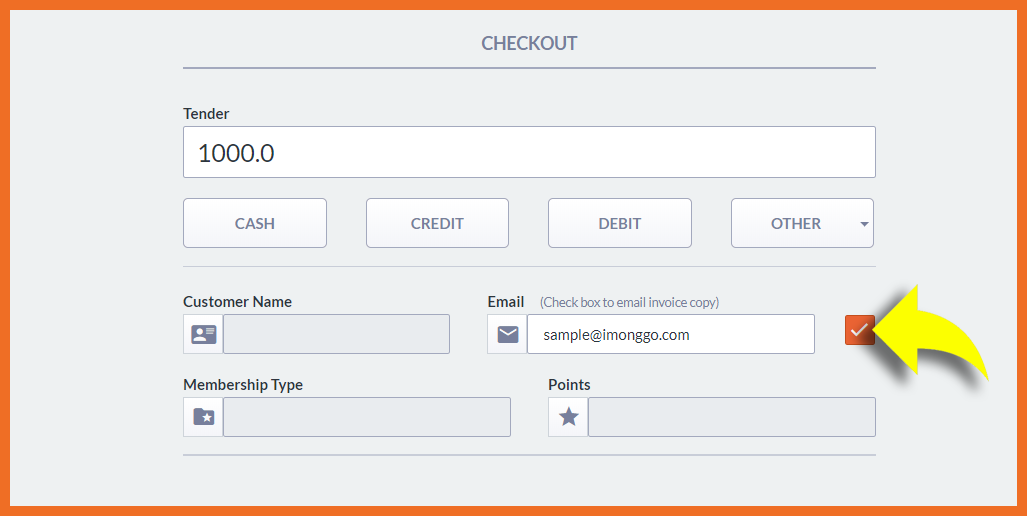Click inside the Points input box
Screen dimensions: 1027x516
click(x=731, y=417)
